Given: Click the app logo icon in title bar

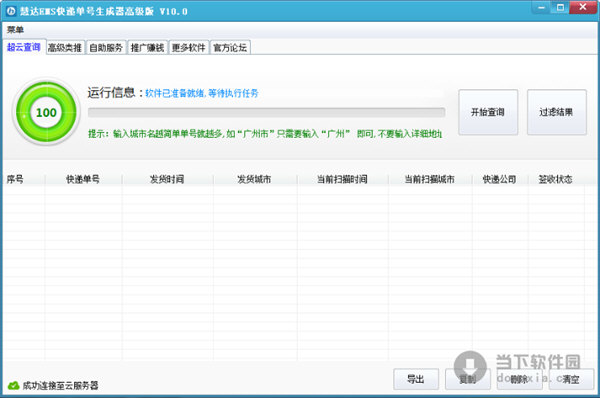Looking at the screenshot, I should 11,11.
